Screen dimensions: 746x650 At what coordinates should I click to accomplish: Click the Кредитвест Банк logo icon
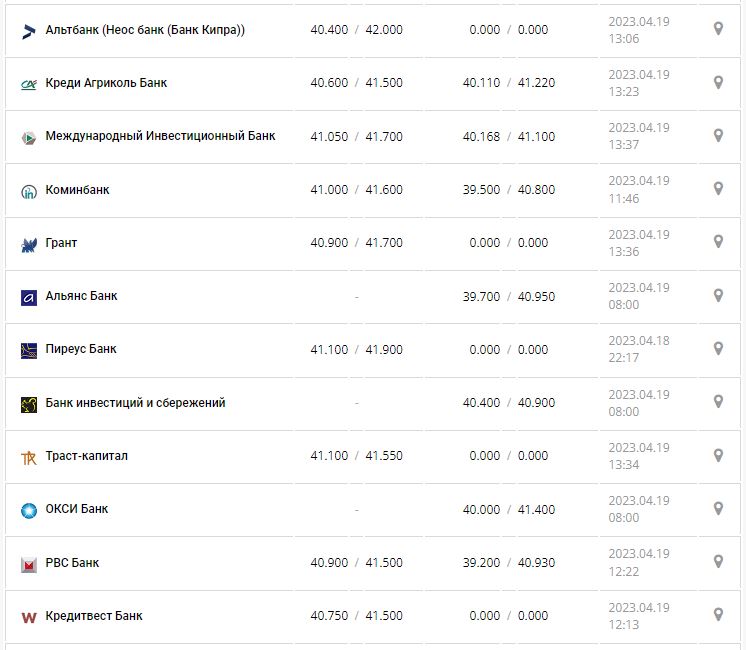[29, 617]
